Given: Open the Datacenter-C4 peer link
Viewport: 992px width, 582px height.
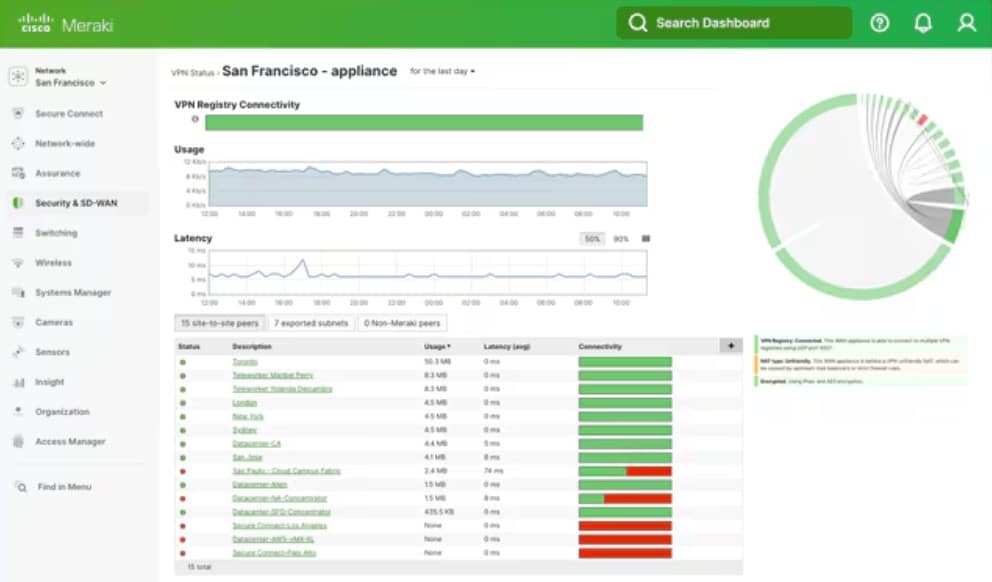Looking at the screenshot, I should point(256,444).
